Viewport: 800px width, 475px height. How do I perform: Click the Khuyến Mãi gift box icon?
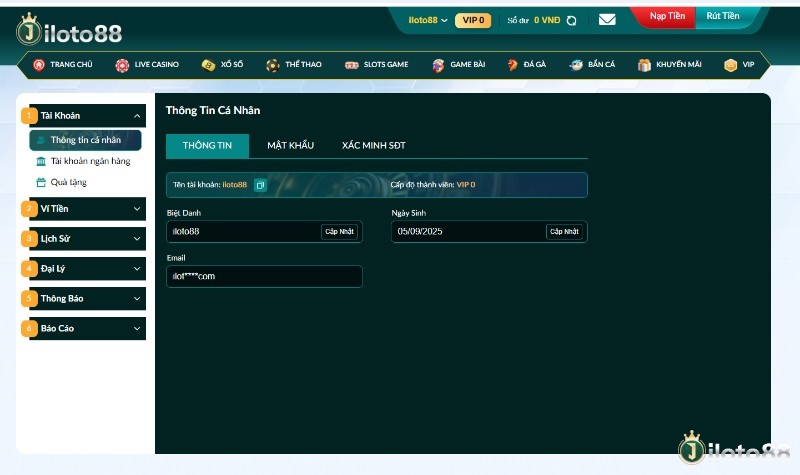point(644,65)
